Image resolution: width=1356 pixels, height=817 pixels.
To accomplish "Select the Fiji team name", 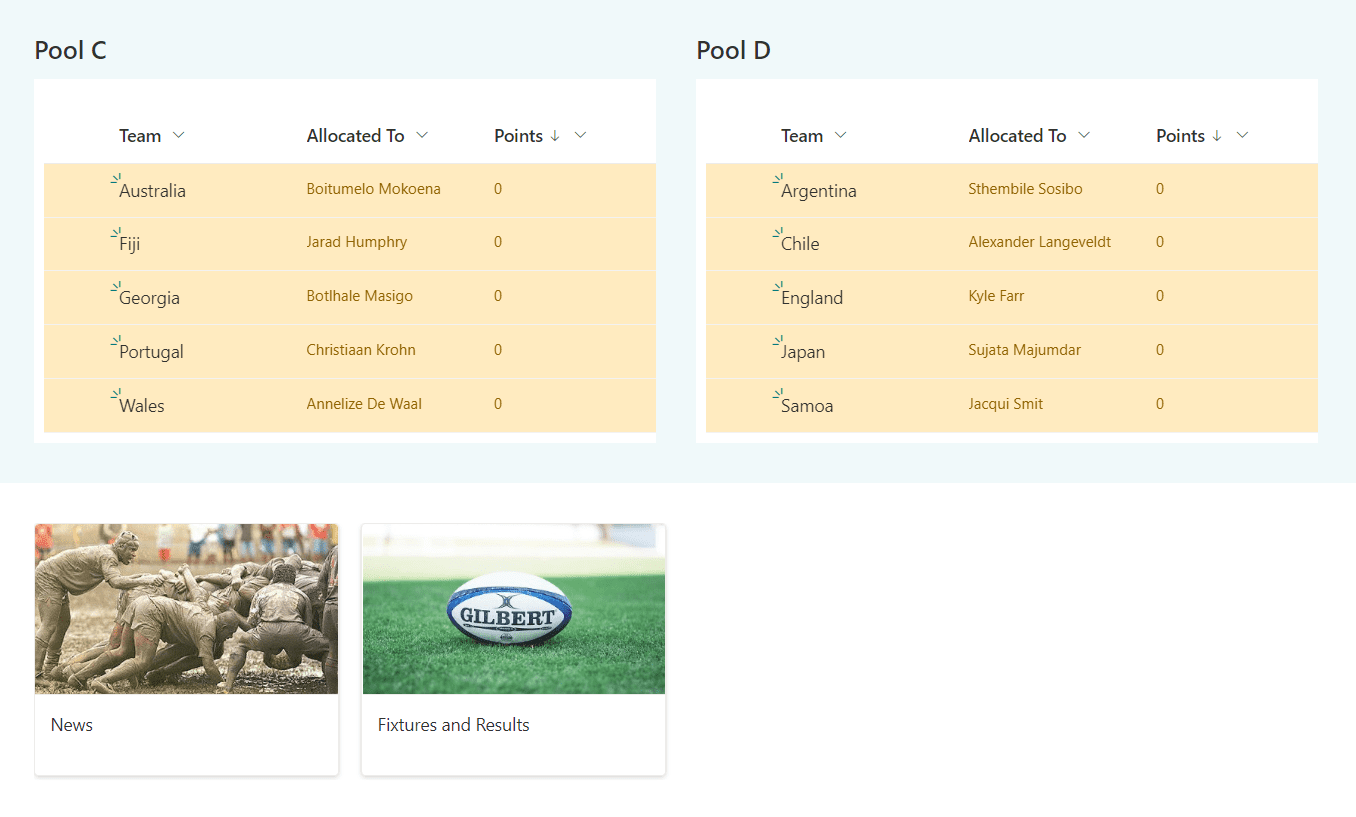I will tap(129, 244).
